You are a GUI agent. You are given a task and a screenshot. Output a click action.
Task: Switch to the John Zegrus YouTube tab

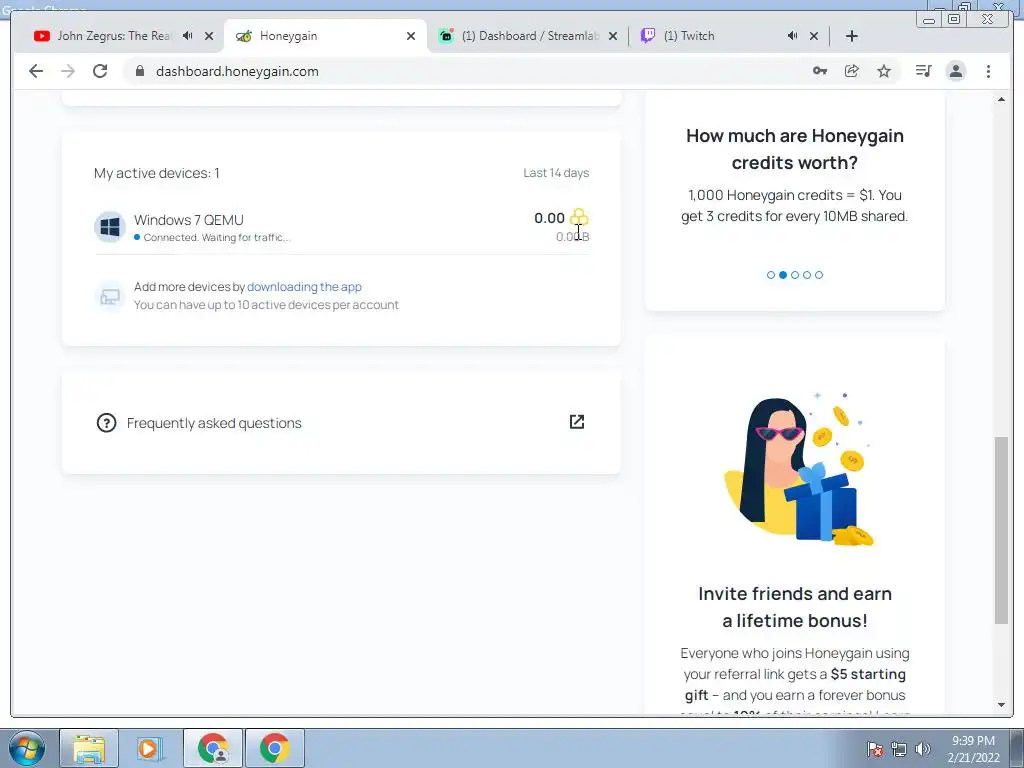(x=114, y=36)
